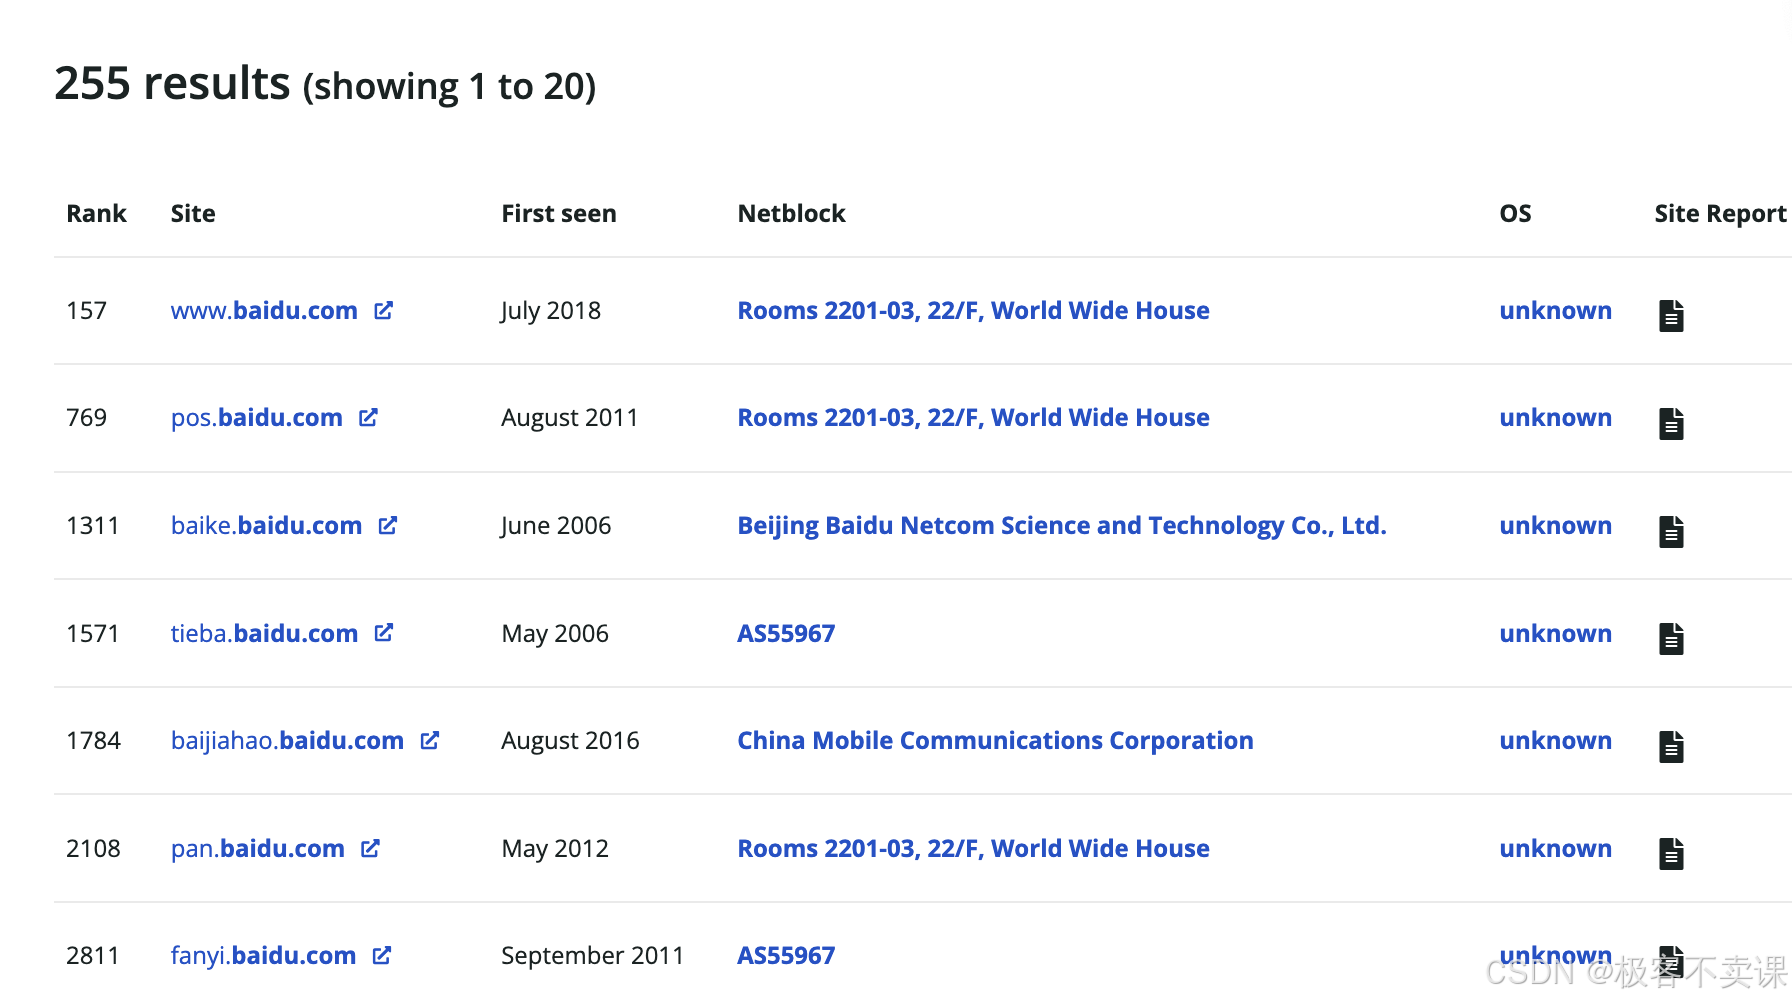Click the 255 results heading
This screenshot has height=1002, width=1792.
[x=325, y=84]
